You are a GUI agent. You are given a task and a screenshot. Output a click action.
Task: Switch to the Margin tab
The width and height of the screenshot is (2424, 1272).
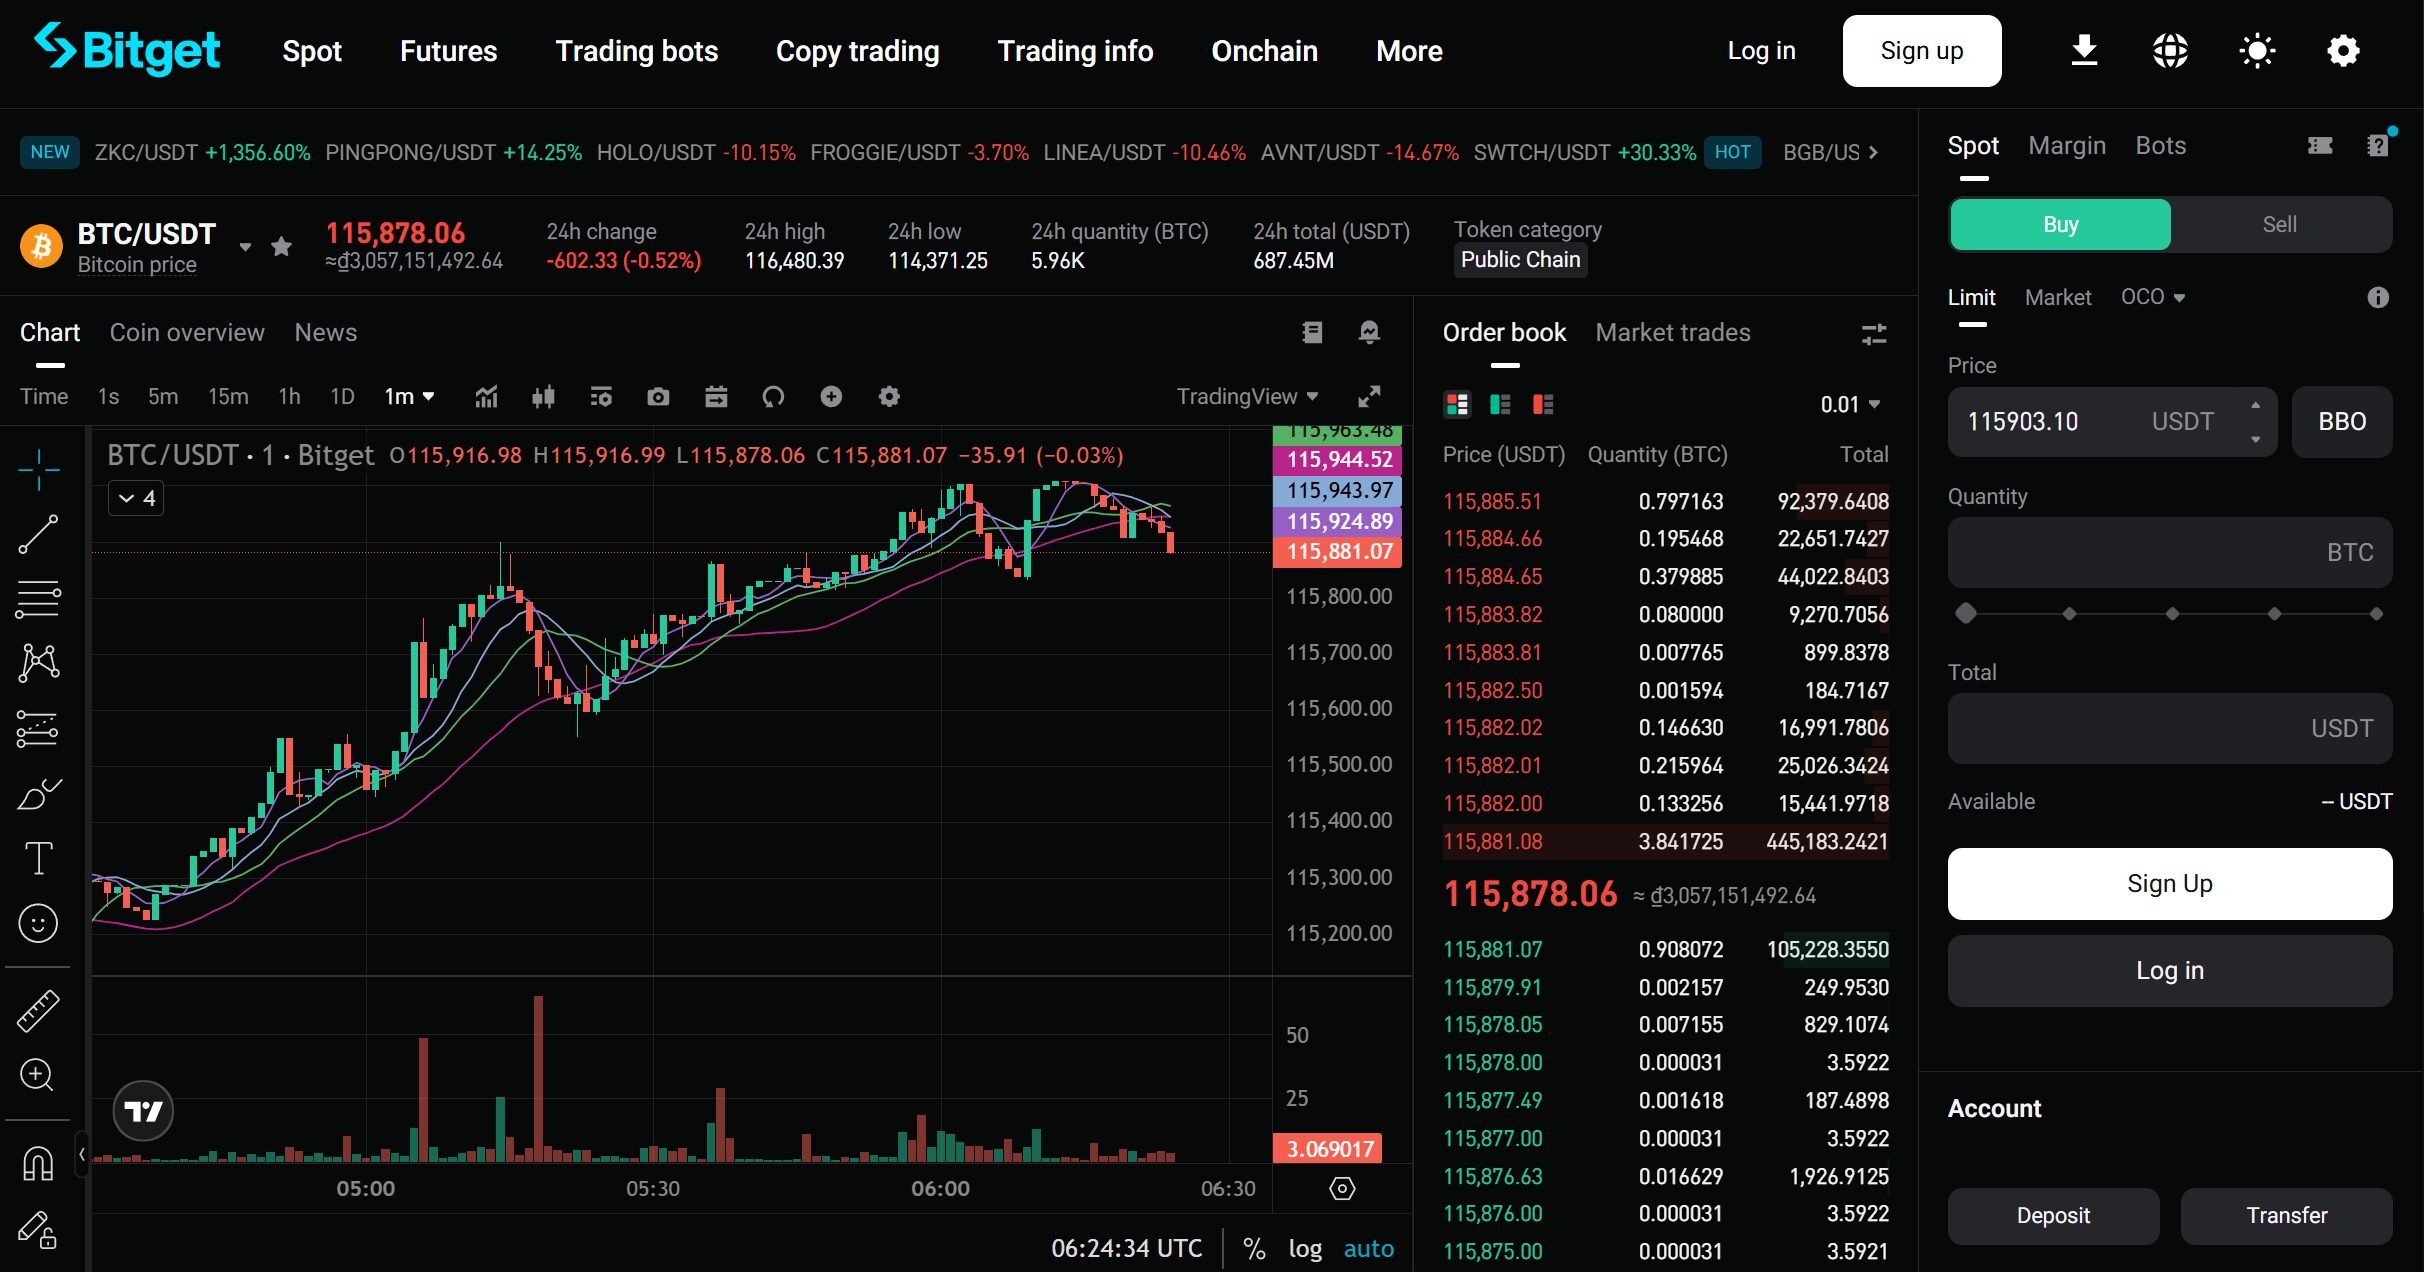(2067, 146)
